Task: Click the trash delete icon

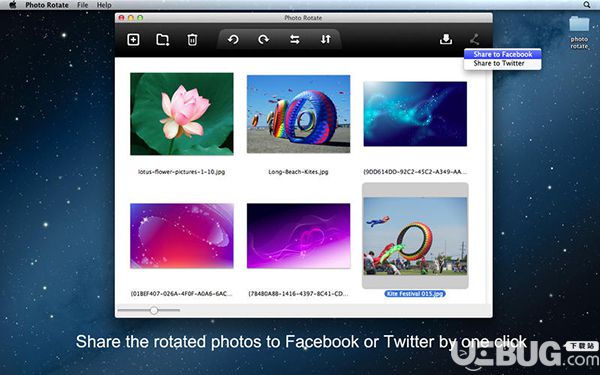Action: (x=192, y=39)
